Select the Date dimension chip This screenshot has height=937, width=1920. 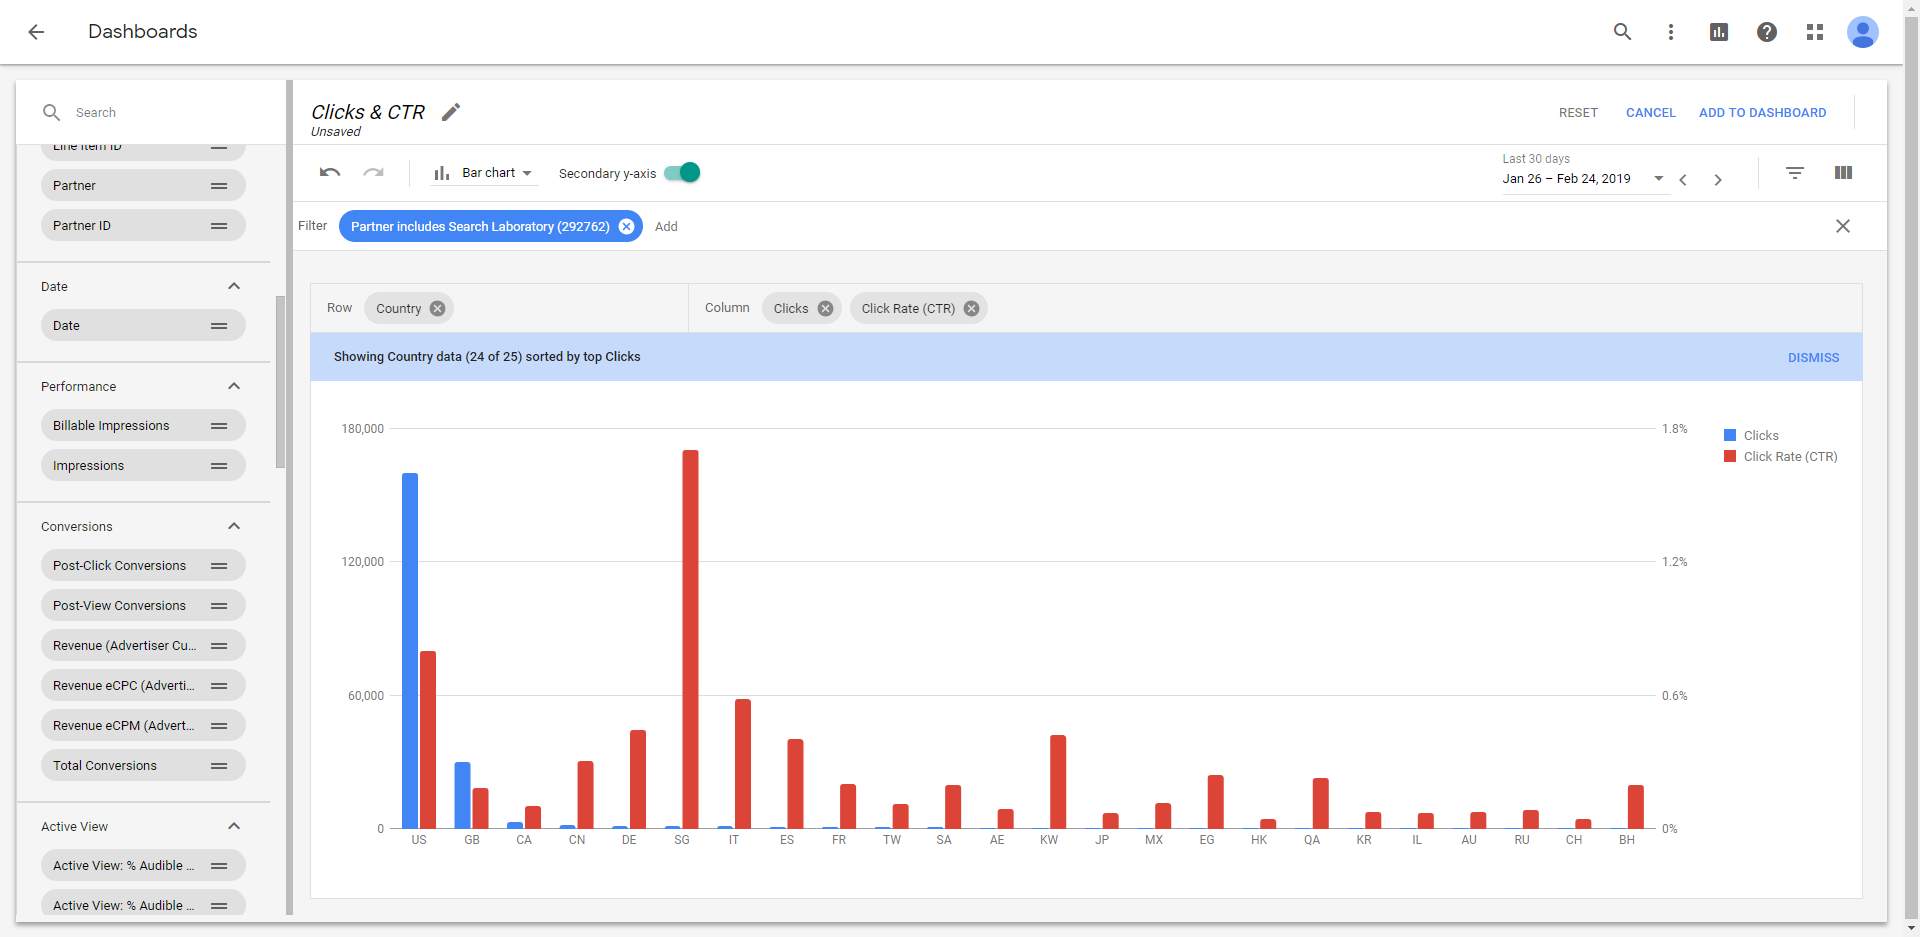143,326
